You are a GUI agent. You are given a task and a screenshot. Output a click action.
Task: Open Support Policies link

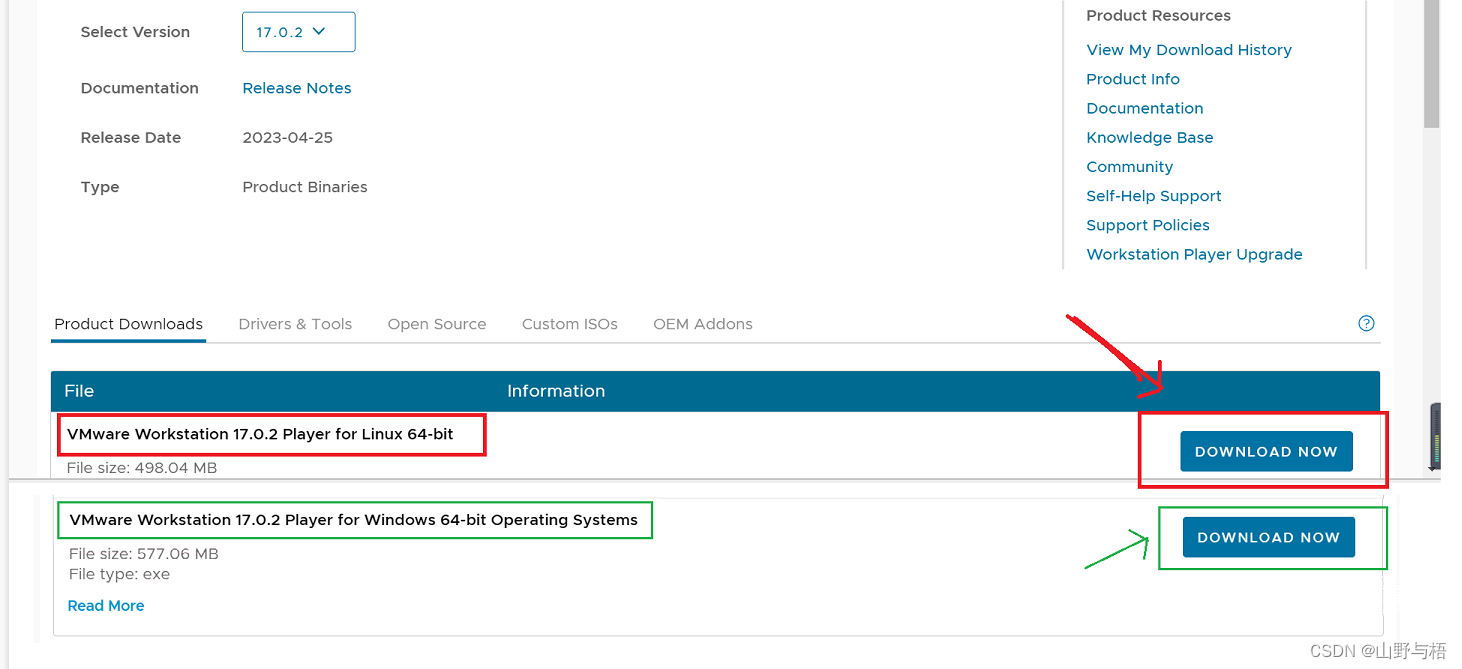[1148, 225]
